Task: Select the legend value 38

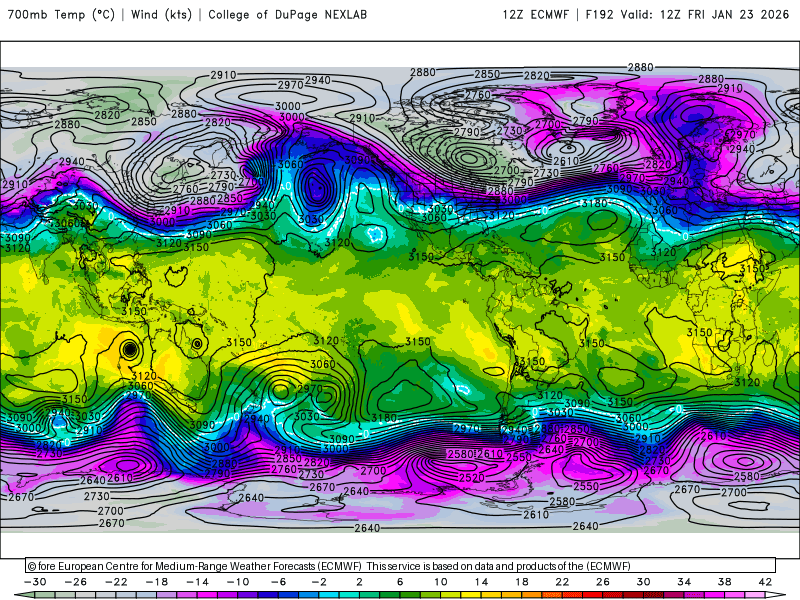Action: click(724, 582)
